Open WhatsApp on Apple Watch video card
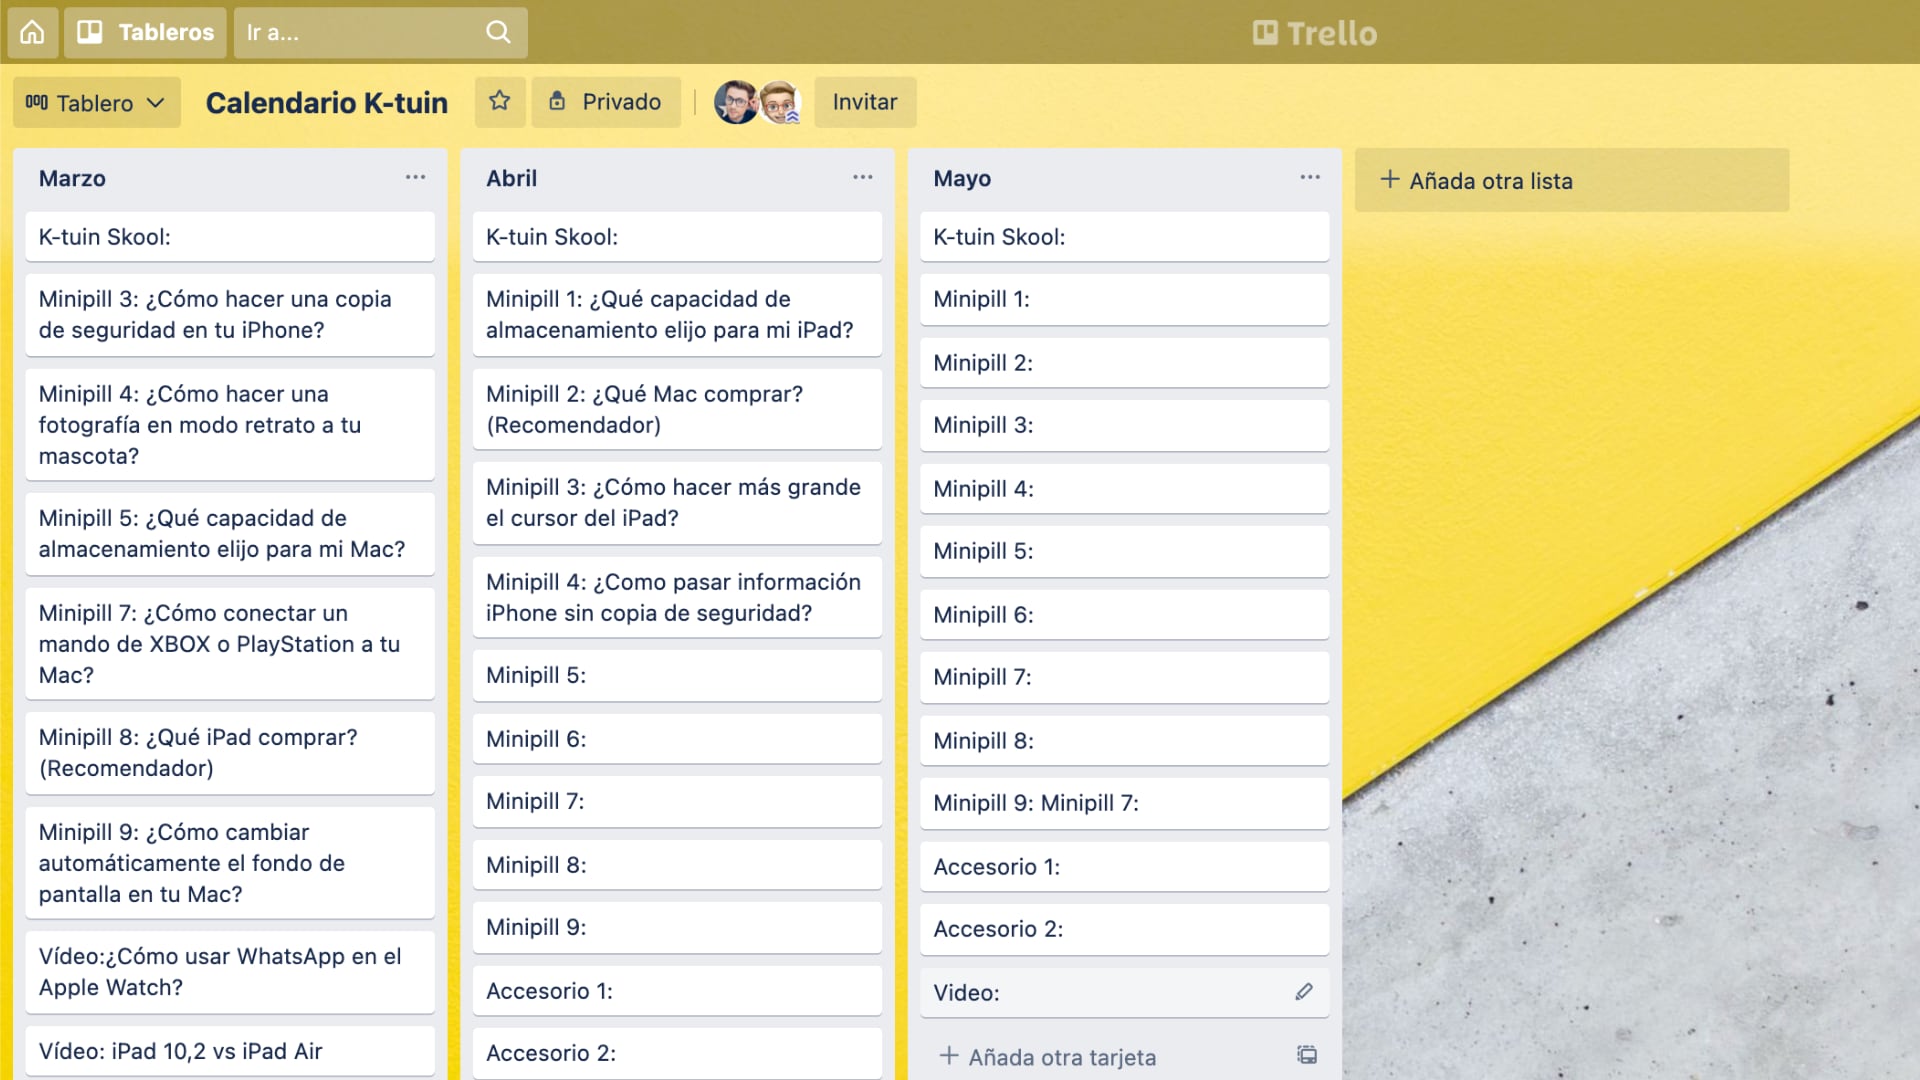The height and width of the screenshot is (1080, 1920). [230, 971]
